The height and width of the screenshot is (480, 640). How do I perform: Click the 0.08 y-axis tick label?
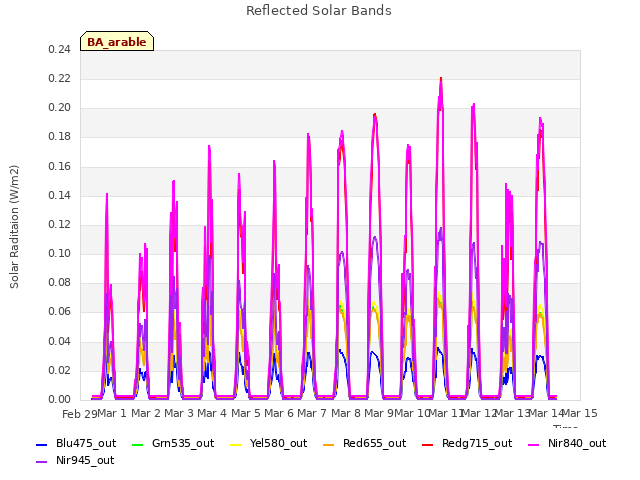60,282
